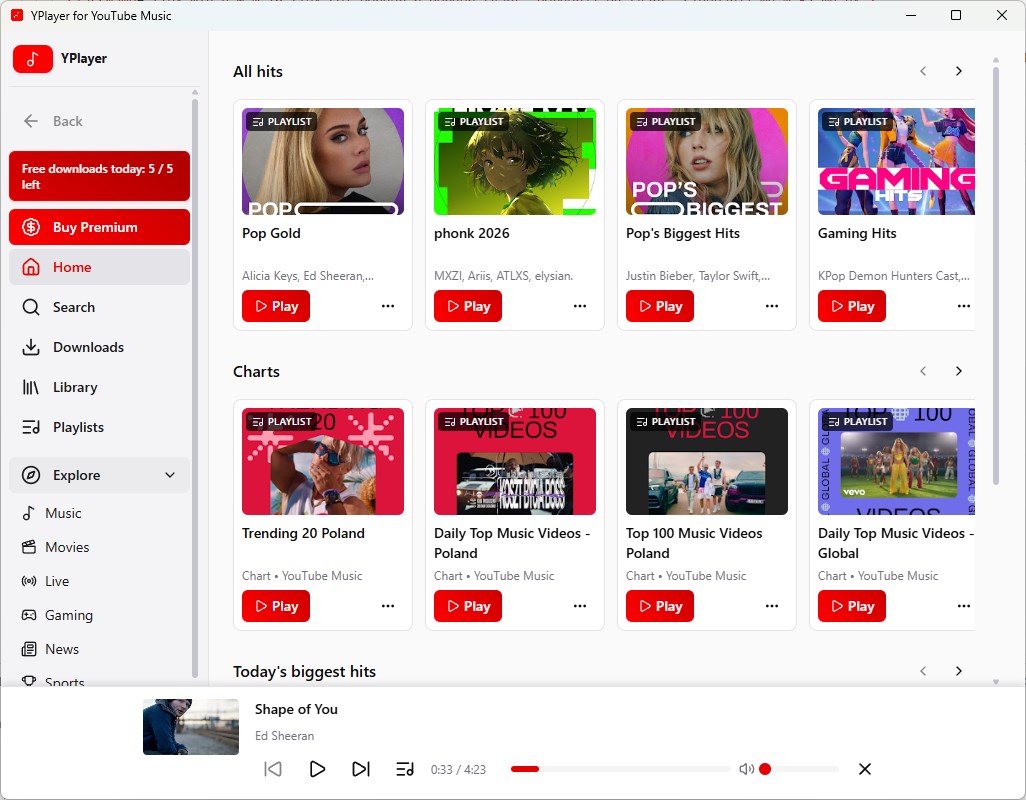Open the phonk 2026 playlist thumbnail
Viewport: 1026px width, 800px height.
click(515, 162)
